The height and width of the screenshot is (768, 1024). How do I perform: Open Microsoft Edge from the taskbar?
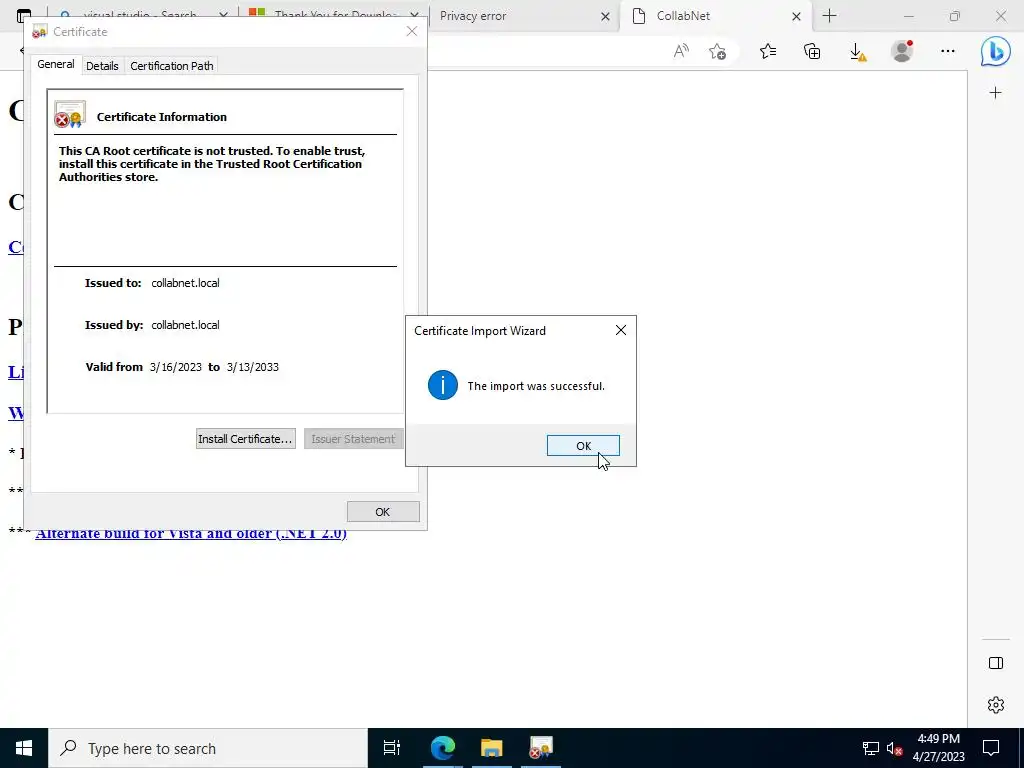click(x=442, y=748)
